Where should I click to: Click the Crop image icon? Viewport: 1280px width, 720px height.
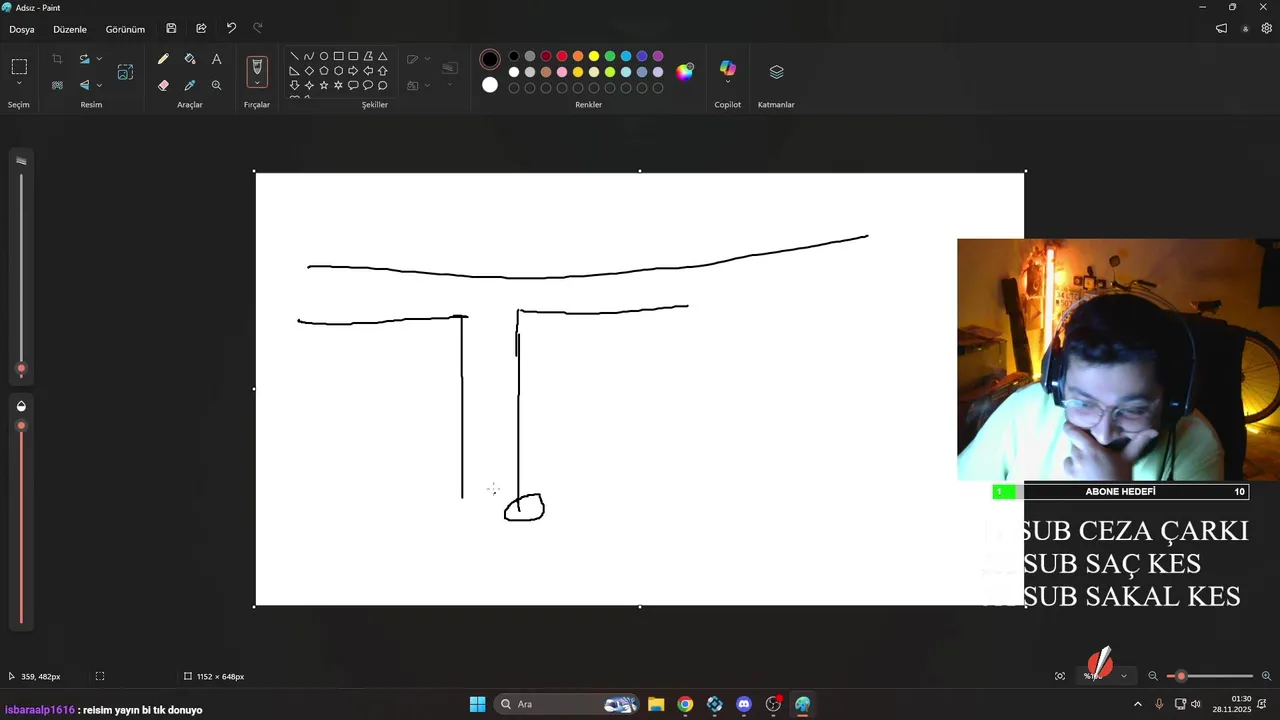pyautogui.click(x=57, y=59)
